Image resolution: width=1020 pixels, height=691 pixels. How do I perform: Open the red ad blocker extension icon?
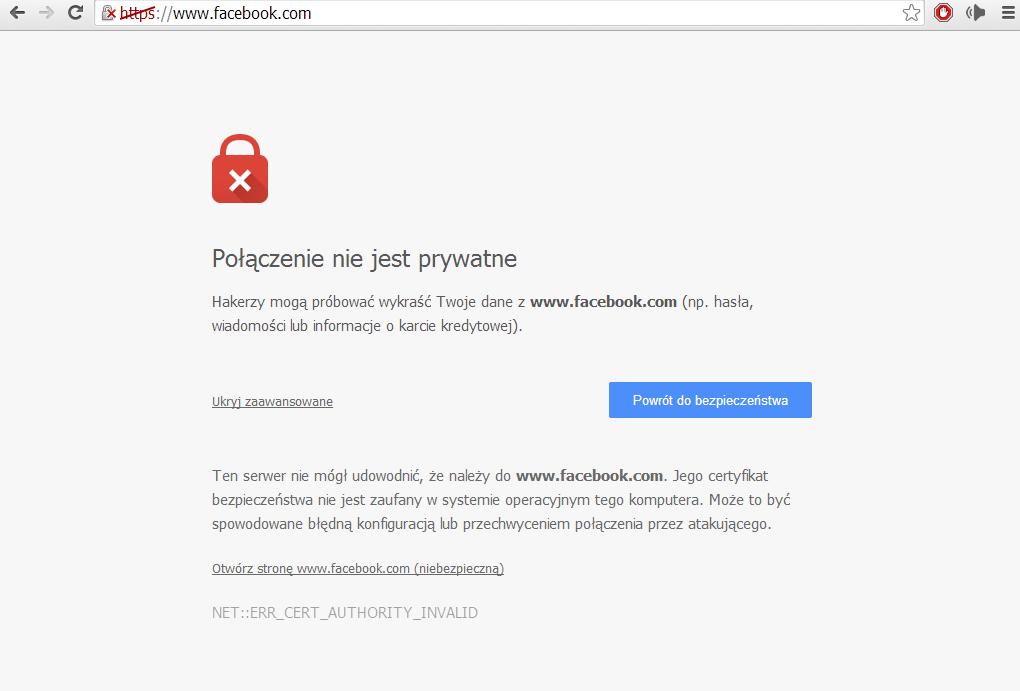click(943, 13)
